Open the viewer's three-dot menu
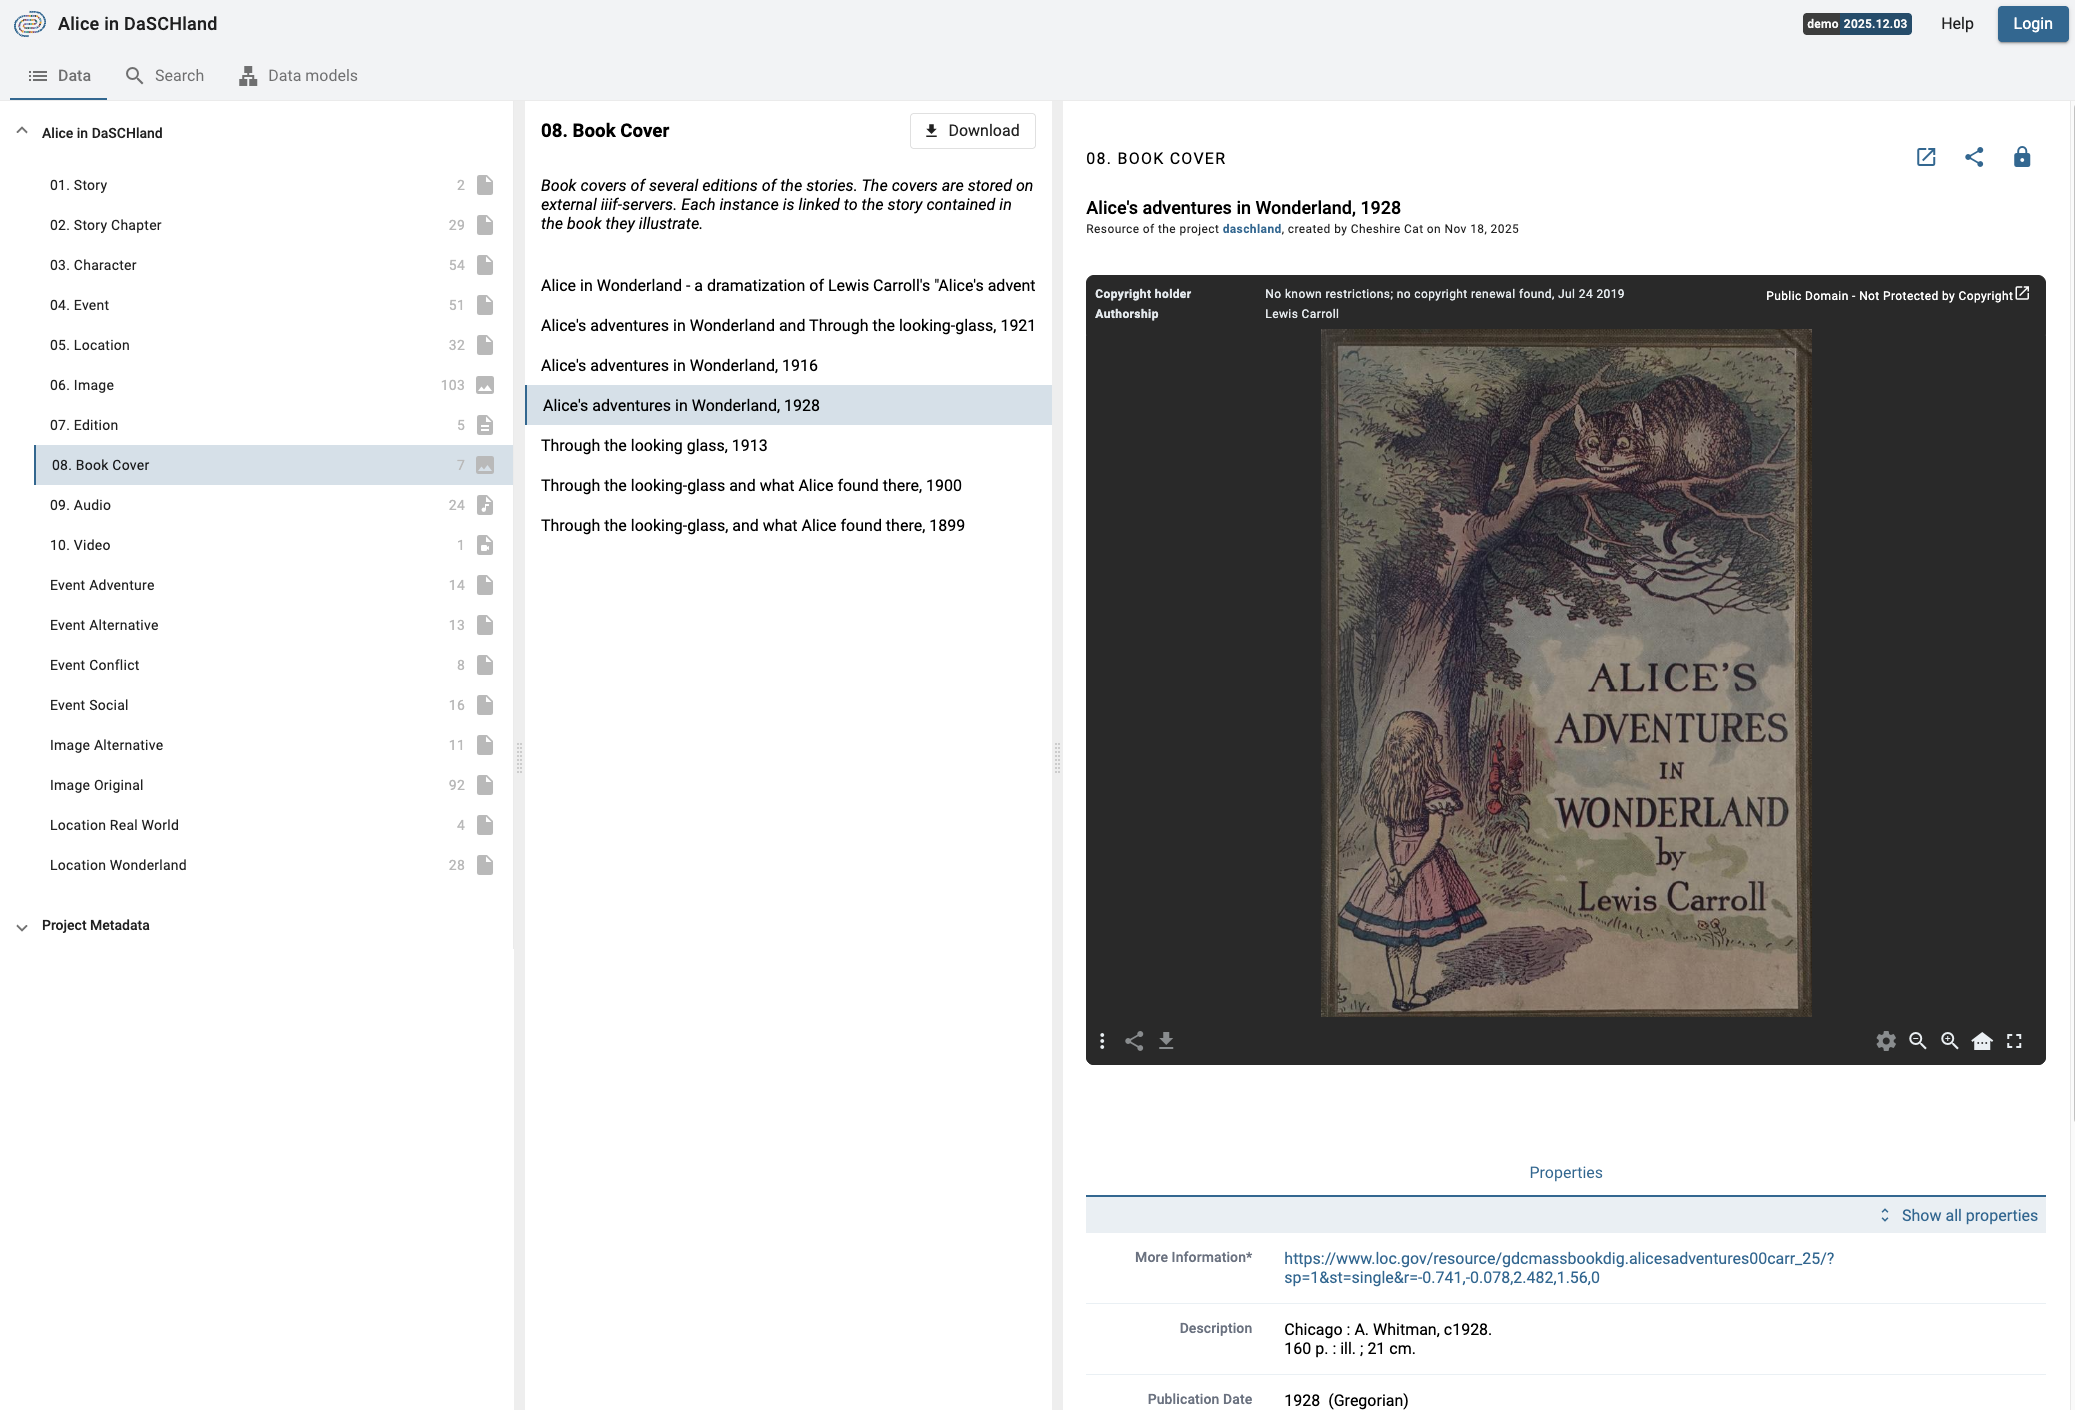The image size is (2075, 1410). 1103,1041
